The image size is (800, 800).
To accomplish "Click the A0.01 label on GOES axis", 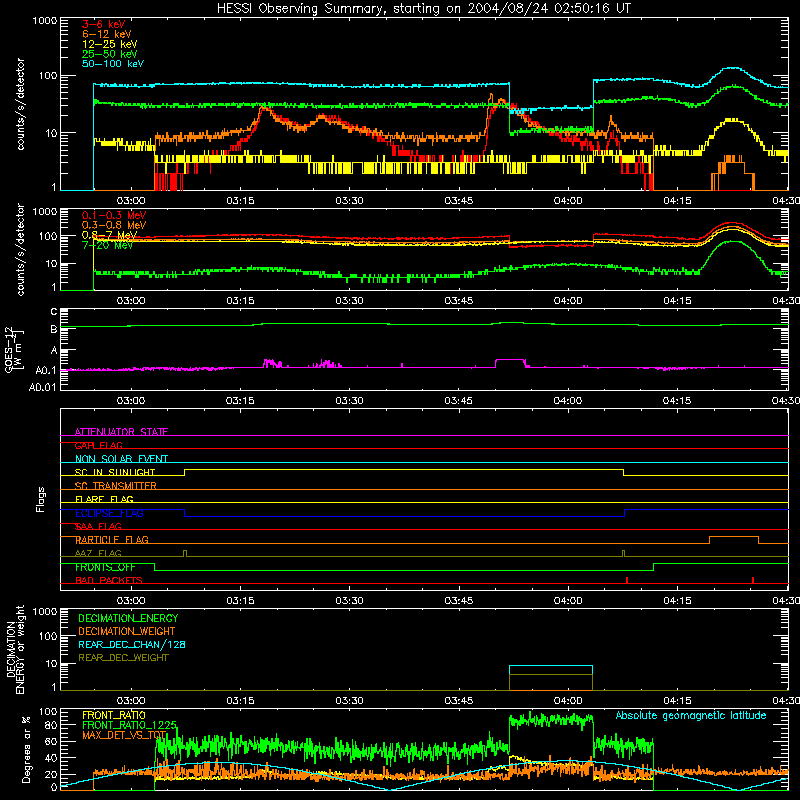I will (x=42, y=387).
